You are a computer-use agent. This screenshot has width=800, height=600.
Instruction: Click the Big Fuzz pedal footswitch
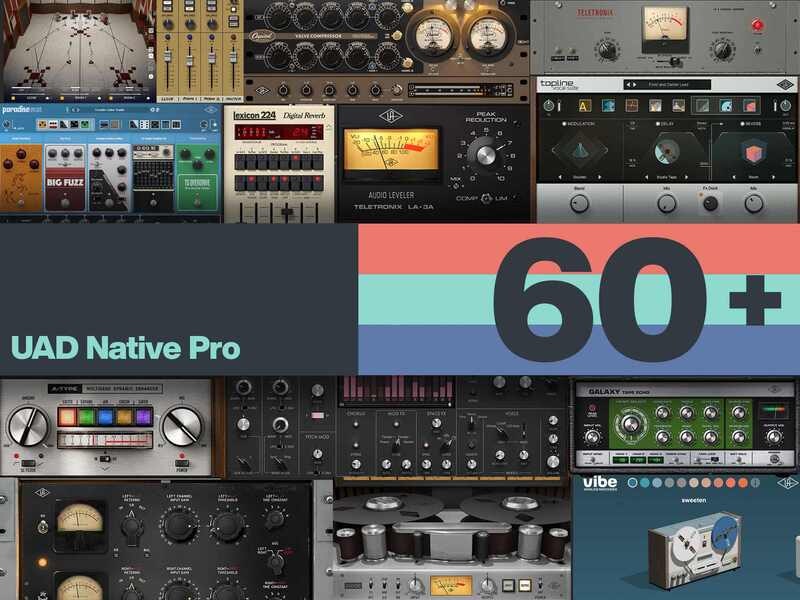(x=64, y=203)
